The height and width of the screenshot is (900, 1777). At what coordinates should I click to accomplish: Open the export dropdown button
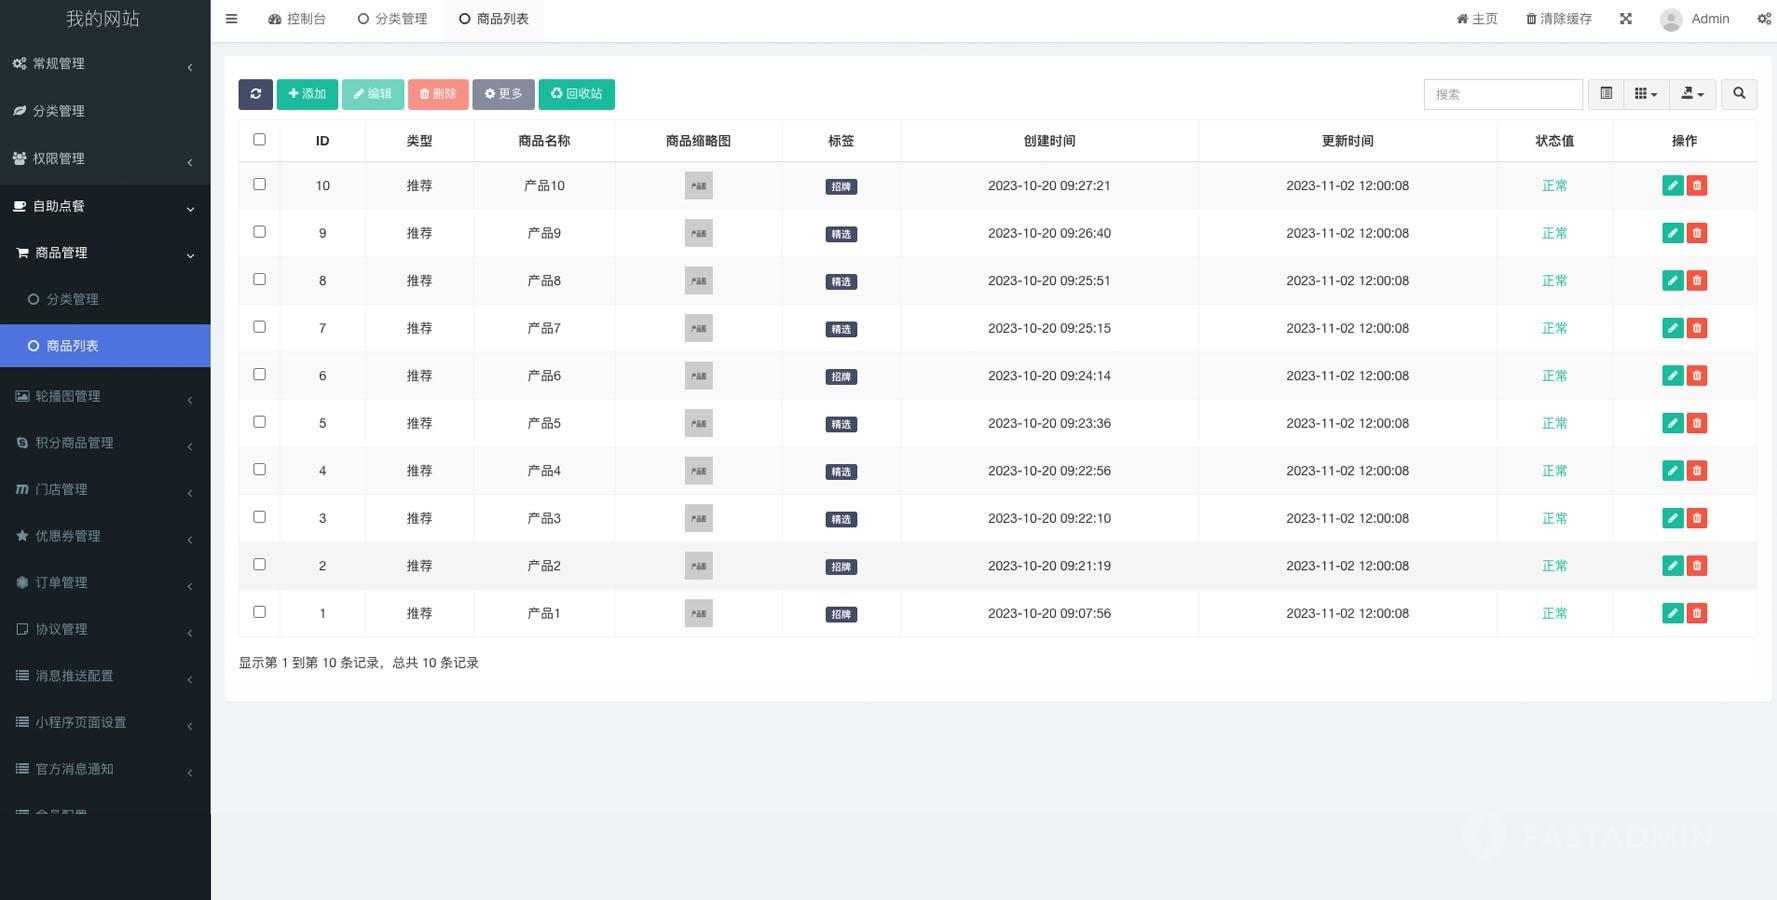[1692, 94]
